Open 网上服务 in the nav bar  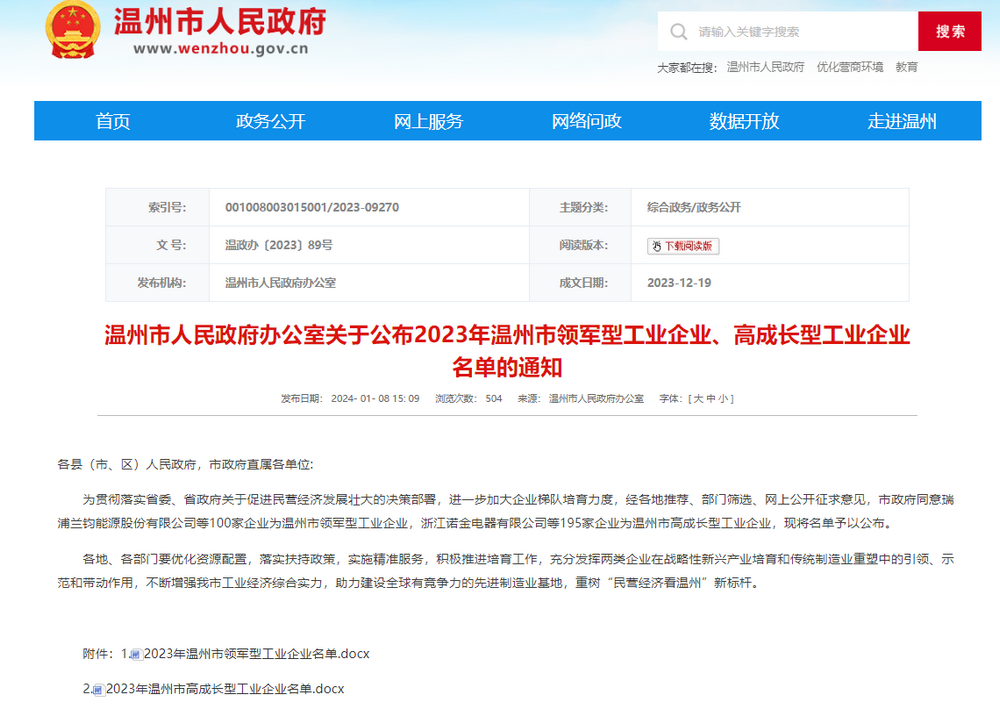point(428,121)
